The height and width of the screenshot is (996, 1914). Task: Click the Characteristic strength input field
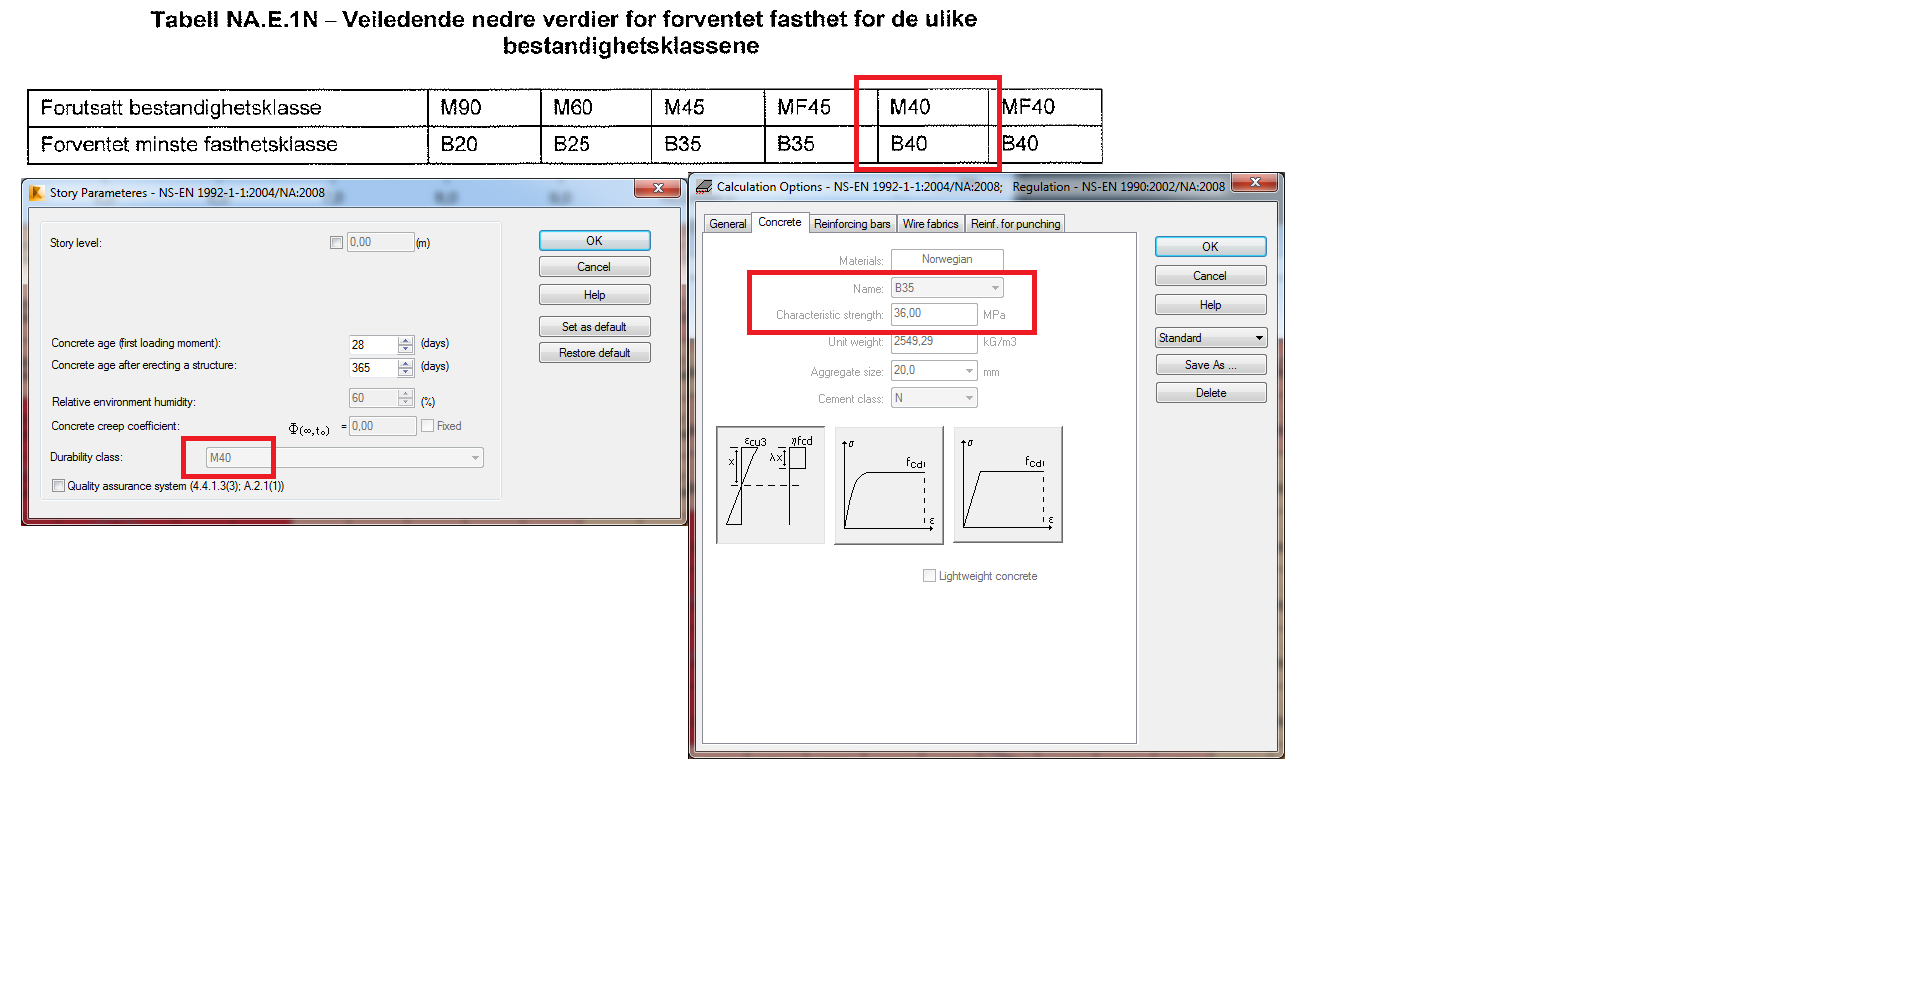coord(933,313)
